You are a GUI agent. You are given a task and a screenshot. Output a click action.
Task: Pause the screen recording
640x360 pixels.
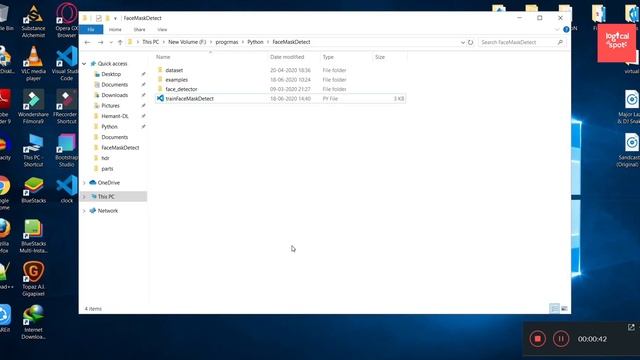click(561, 339)
